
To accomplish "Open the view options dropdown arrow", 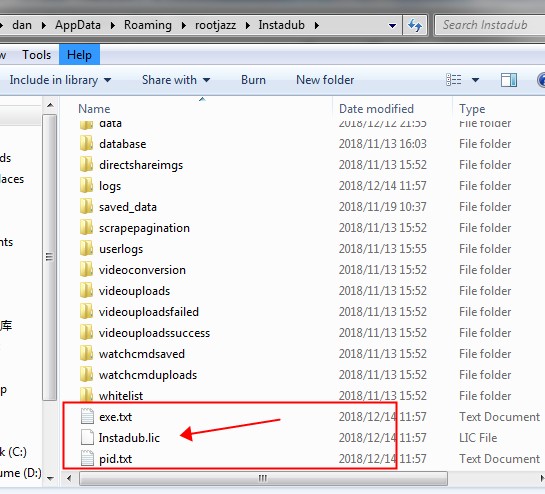I will (475, 80).
